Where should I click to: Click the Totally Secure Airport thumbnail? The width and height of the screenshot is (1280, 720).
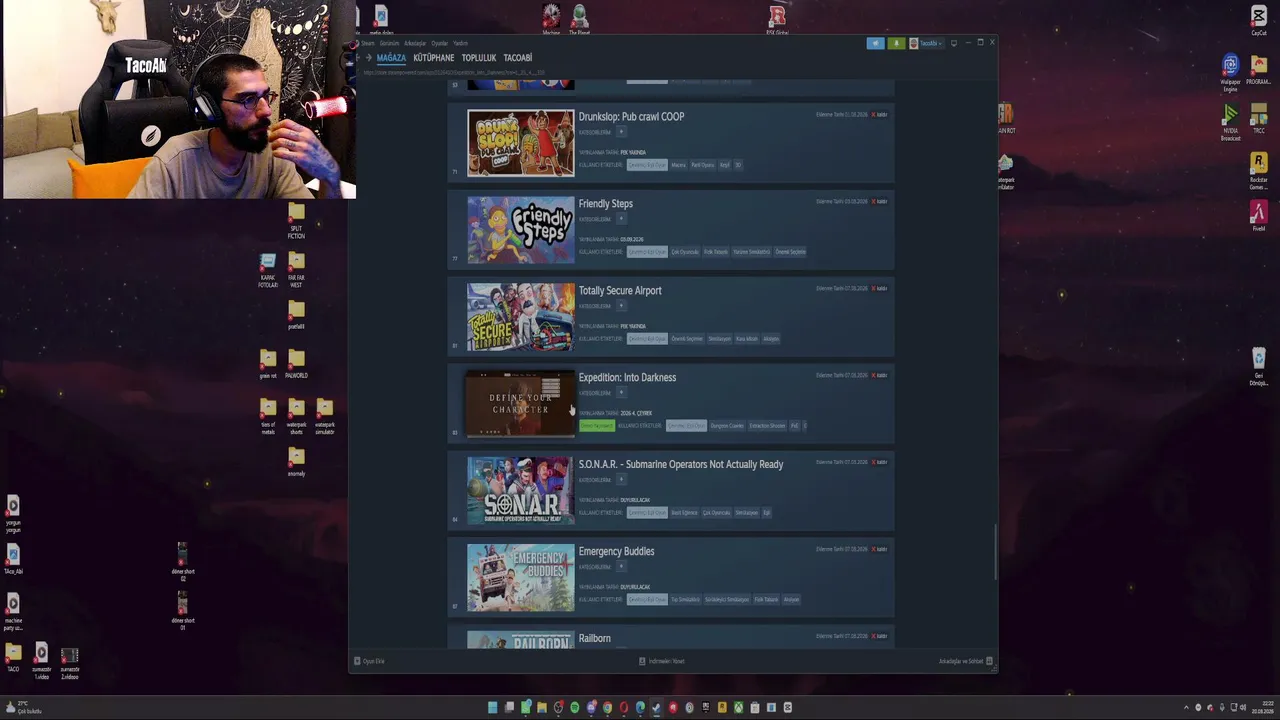coord(521,317)
